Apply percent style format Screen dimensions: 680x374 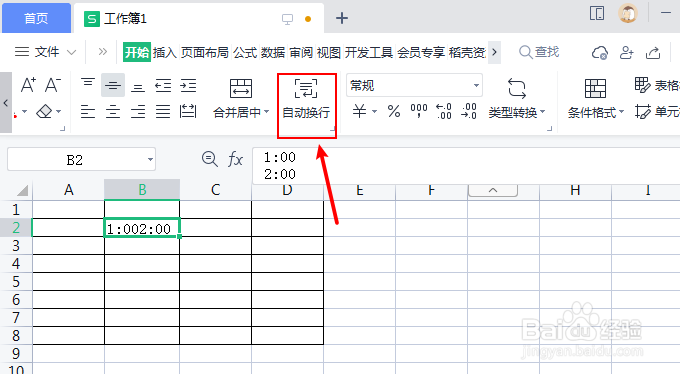394,112
